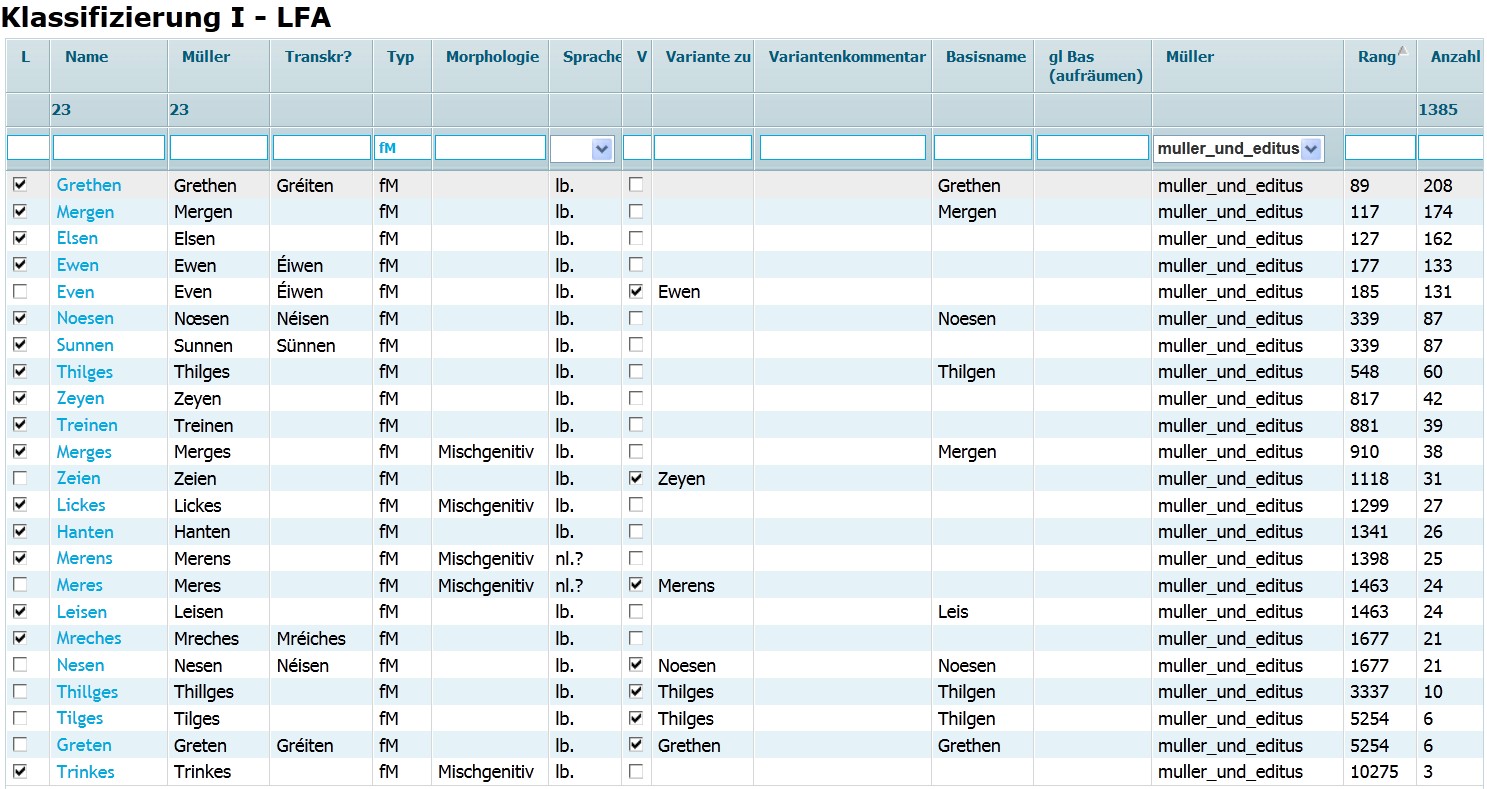Sort by the Variante zu column header

click(708, 57)
